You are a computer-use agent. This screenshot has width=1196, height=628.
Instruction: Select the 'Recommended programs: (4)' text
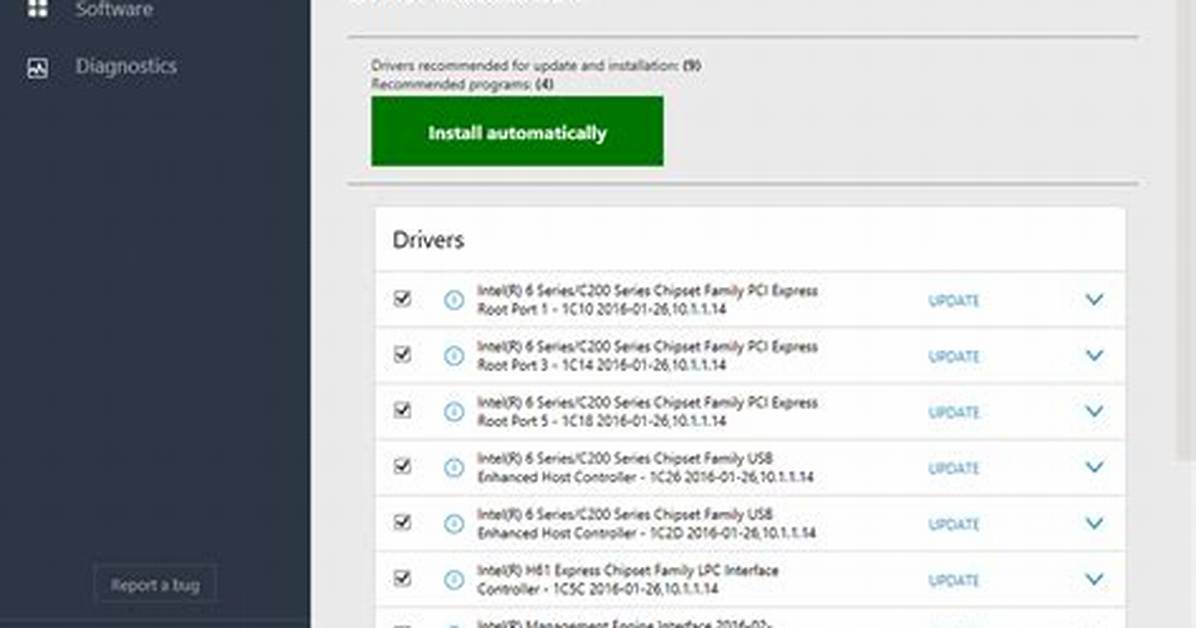point(462,84)
